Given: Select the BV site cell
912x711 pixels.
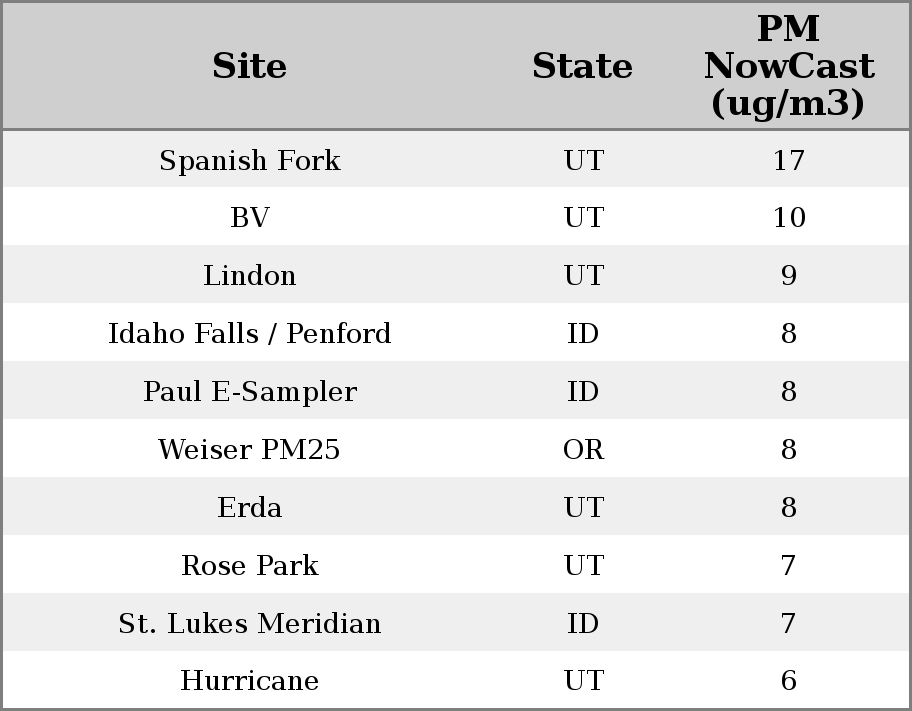Looking at the screenshot, I should 250,218.
